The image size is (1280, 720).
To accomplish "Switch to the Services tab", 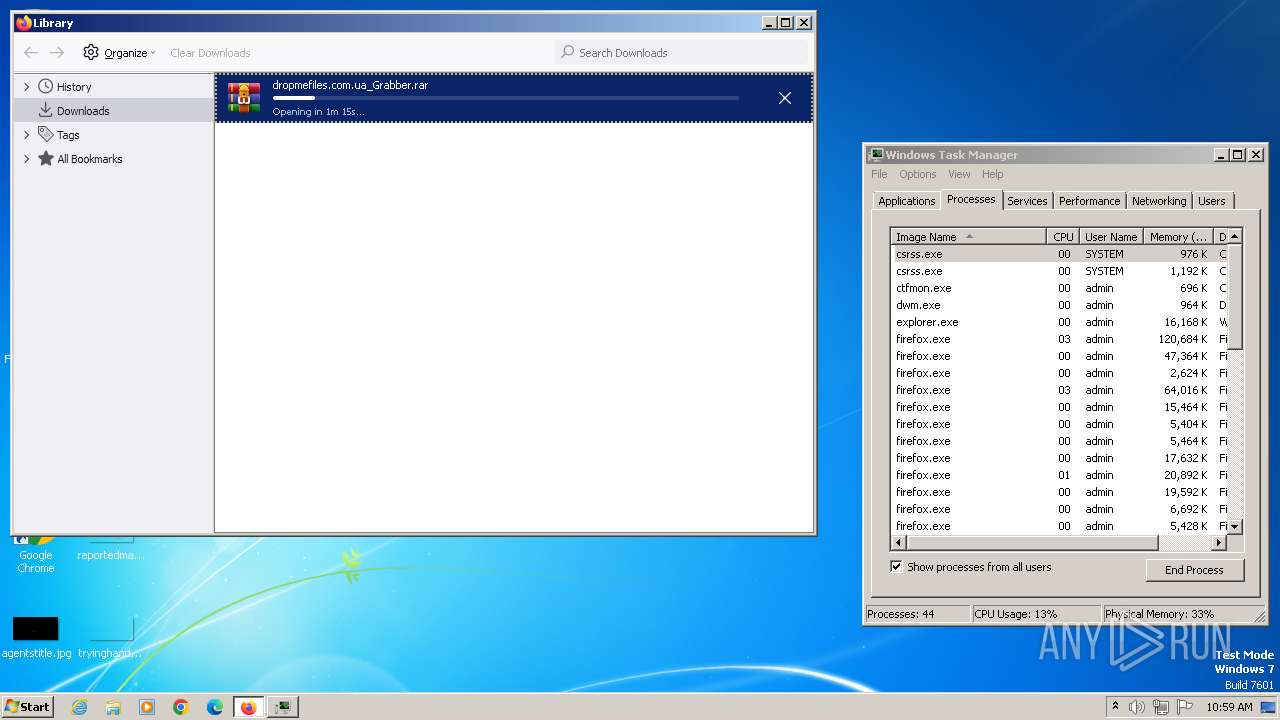I will (1027, 201).
